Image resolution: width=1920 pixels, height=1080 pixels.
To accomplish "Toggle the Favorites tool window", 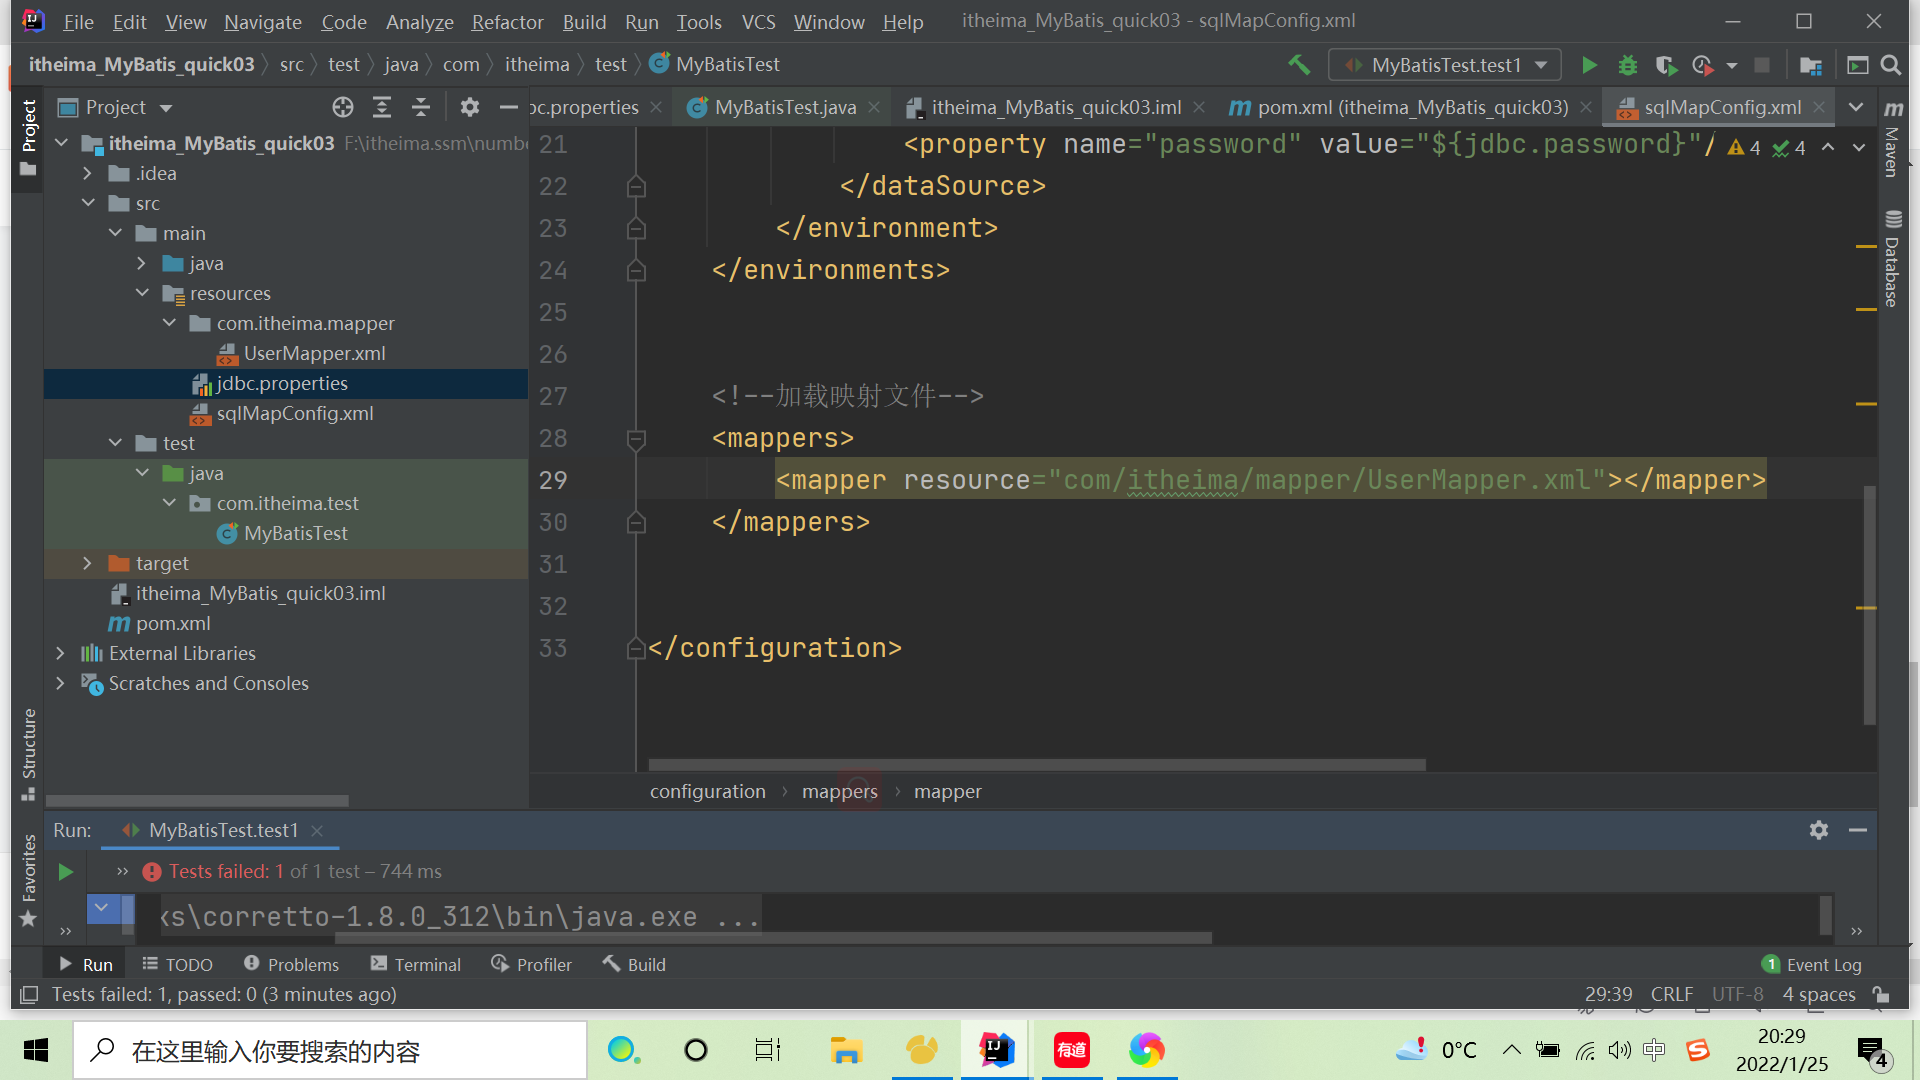I will coord(27,870).
